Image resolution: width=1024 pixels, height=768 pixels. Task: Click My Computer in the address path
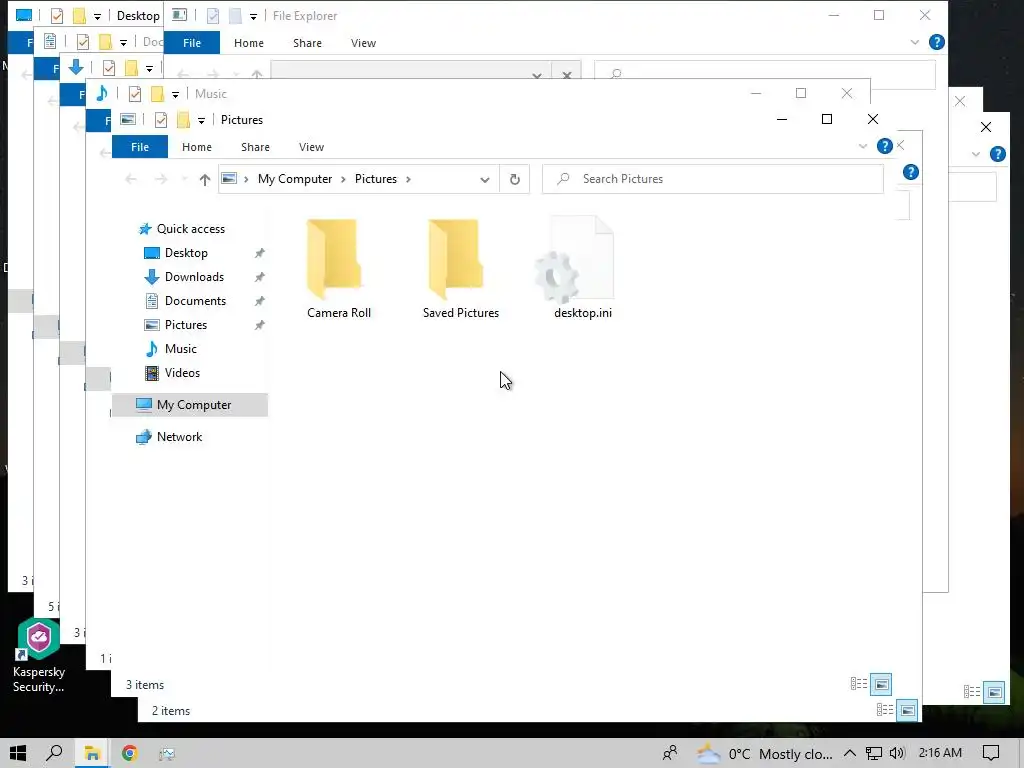295,179
